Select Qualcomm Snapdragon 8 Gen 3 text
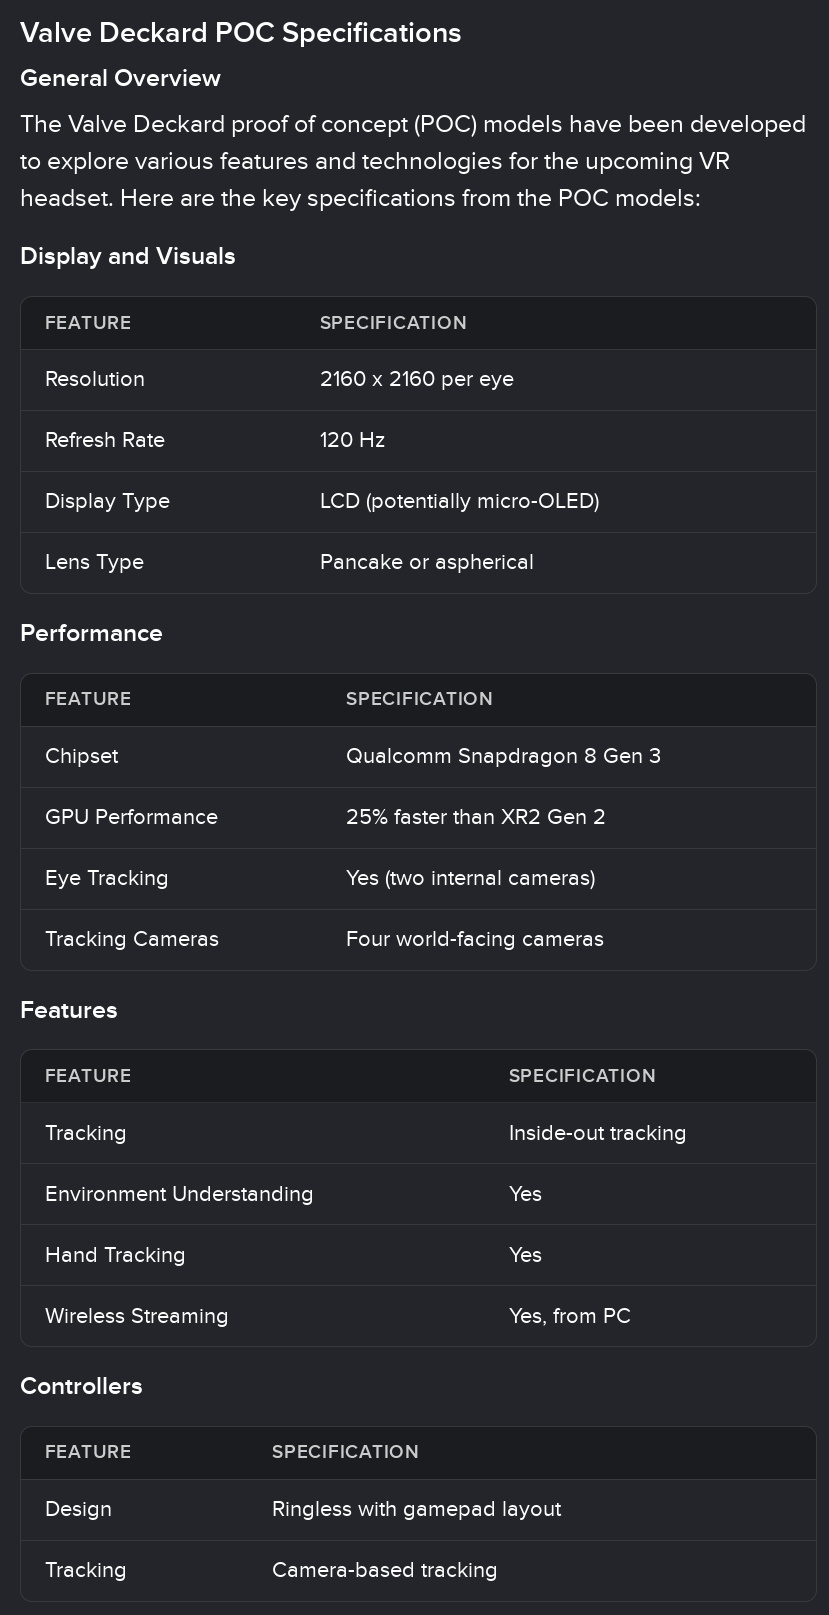This screenshot has height=1615, width=829. click(x=503, y=756)
